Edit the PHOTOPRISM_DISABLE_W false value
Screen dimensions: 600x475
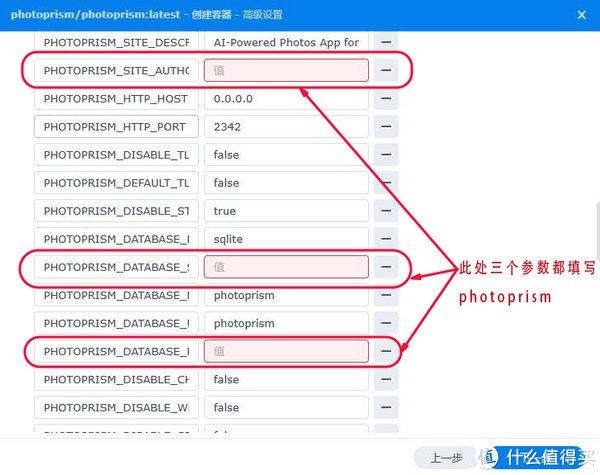point(286,407)
